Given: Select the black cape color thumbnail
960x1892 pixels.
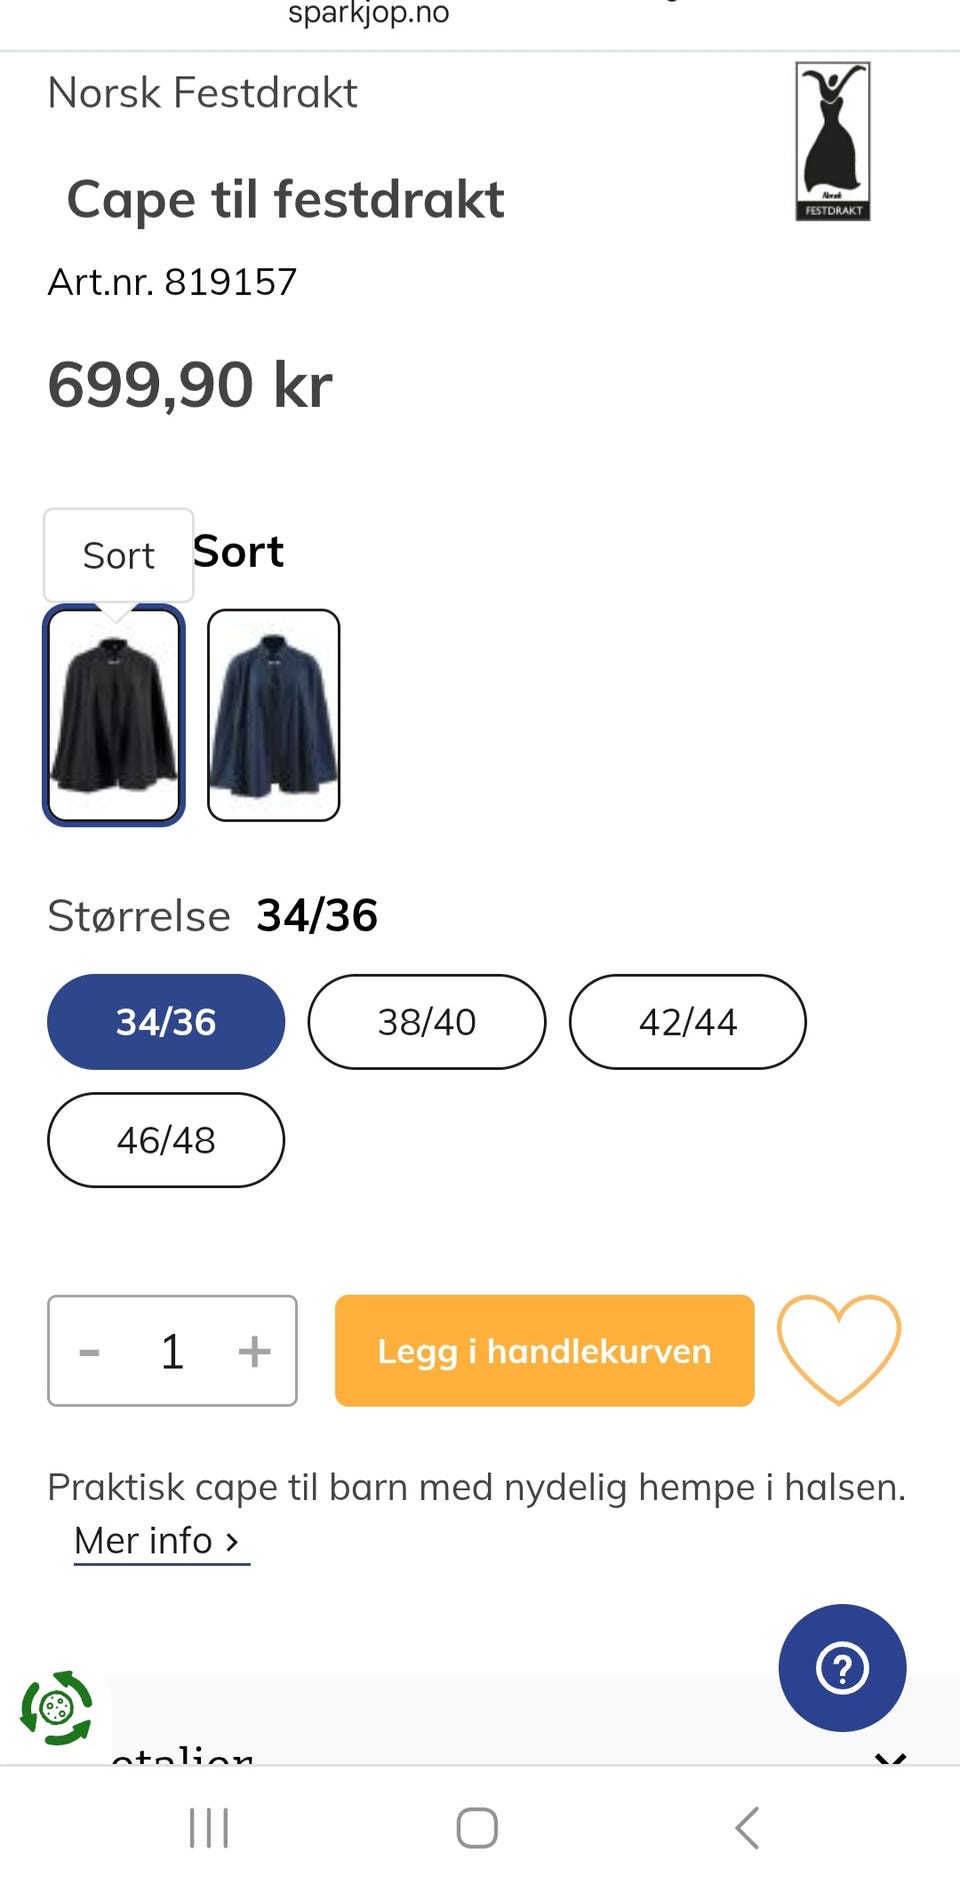Looking at the screenshot, I should pos(114,715).
